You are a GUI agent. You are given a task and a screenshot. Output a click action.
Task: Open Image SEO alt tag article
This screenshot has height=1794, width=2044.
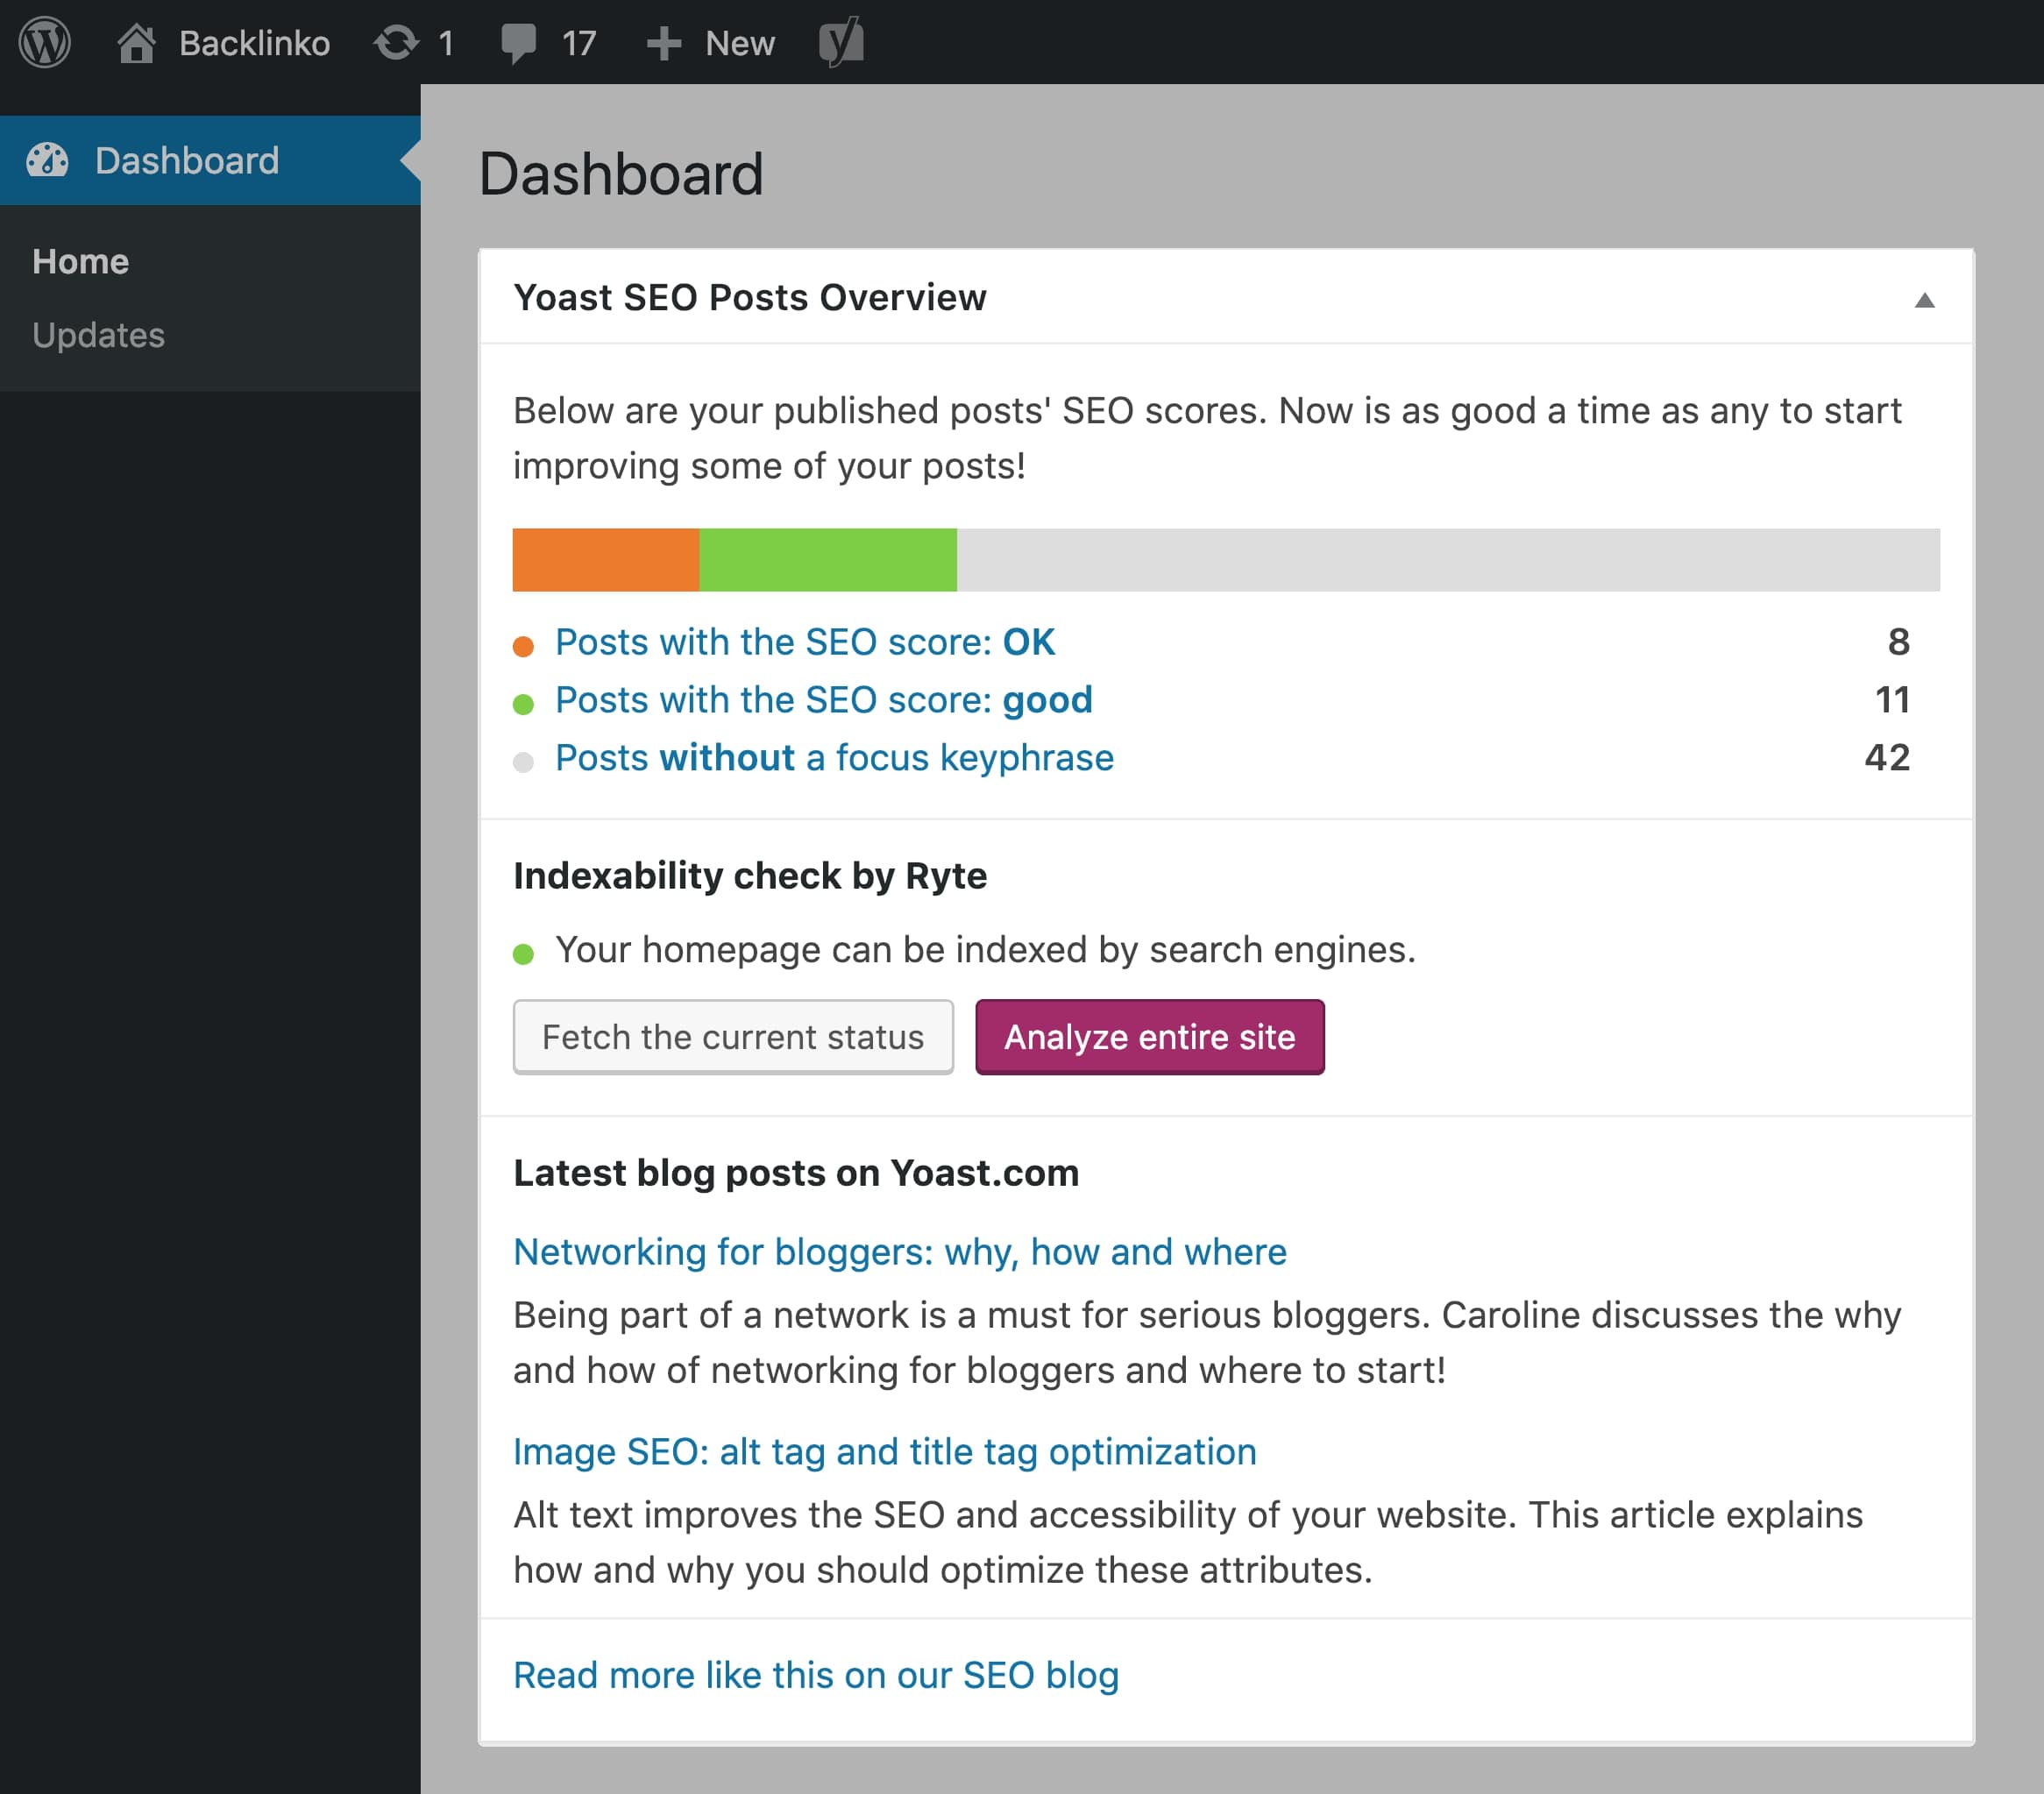[884, 1453]
